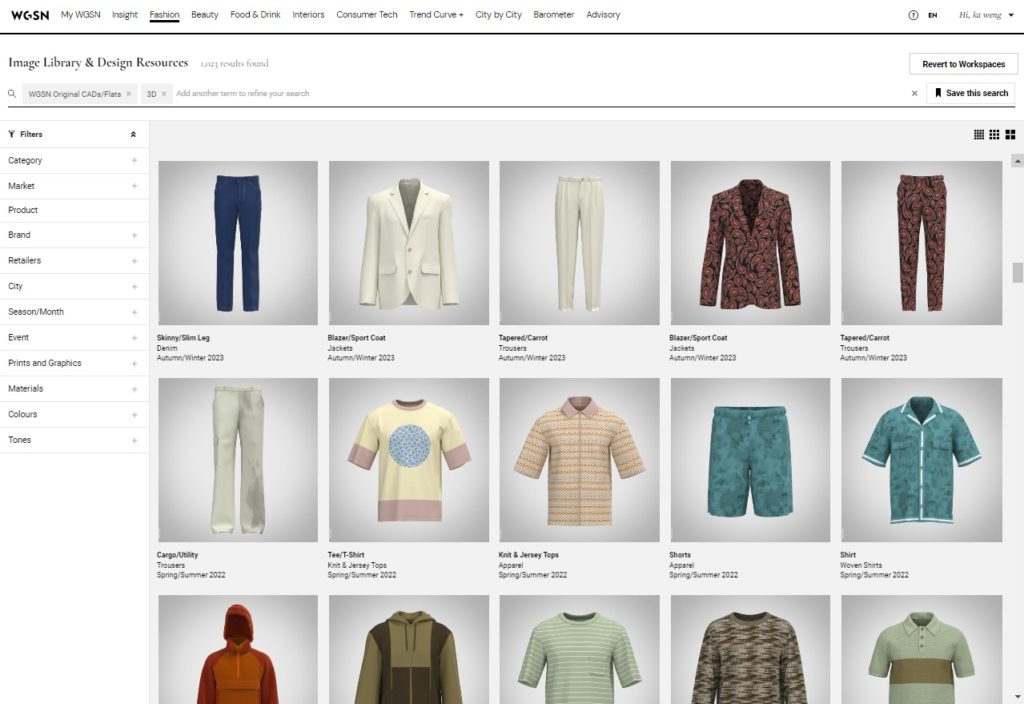1024x704 pixels.
Task: Open the Interiors section
Action: [x=308, y=14]
